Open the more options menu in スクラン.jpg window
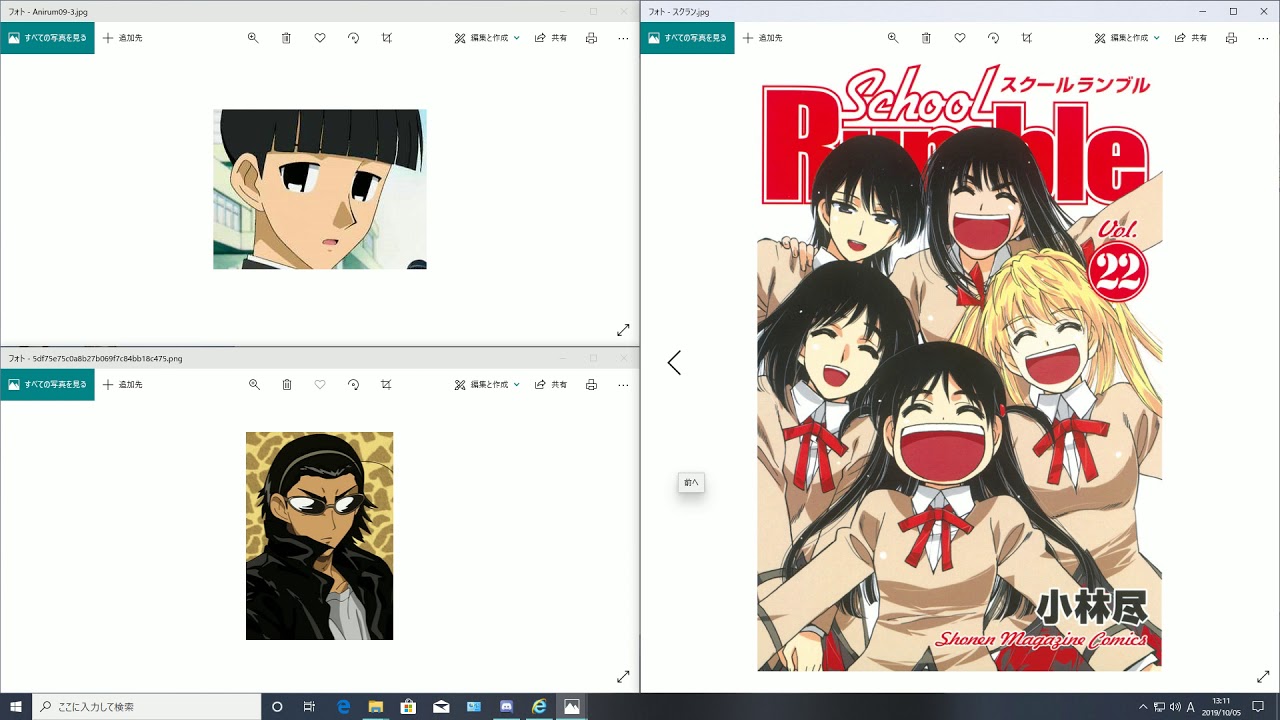This screenshot has height=720, width=1280. point(1263,38)
